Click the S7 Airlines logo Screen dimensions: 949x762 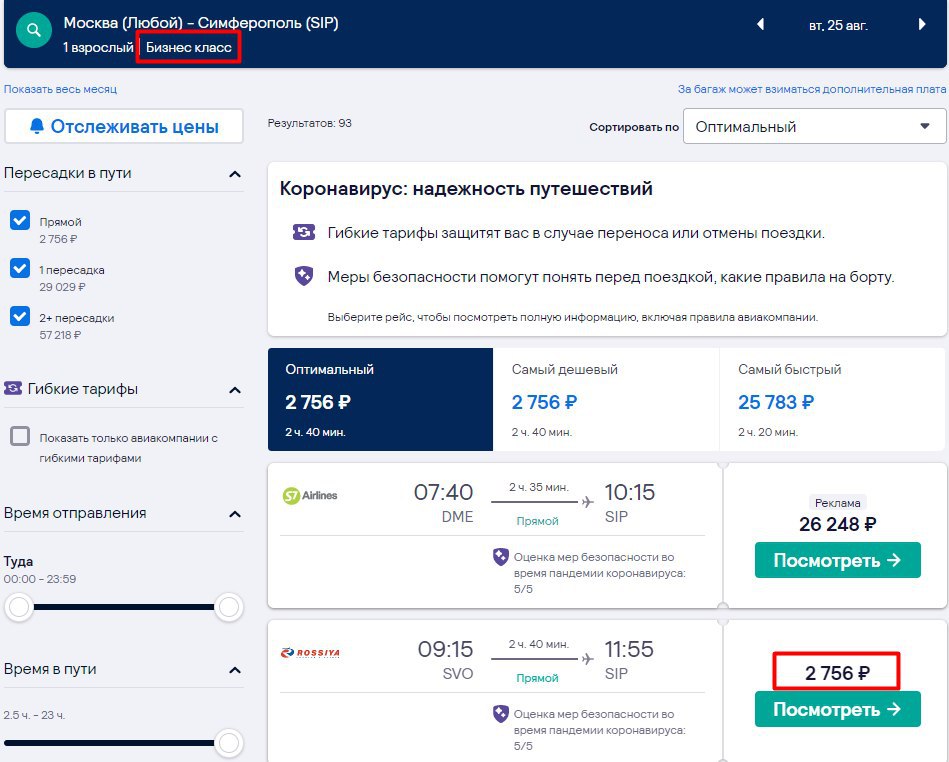(310, 495)
